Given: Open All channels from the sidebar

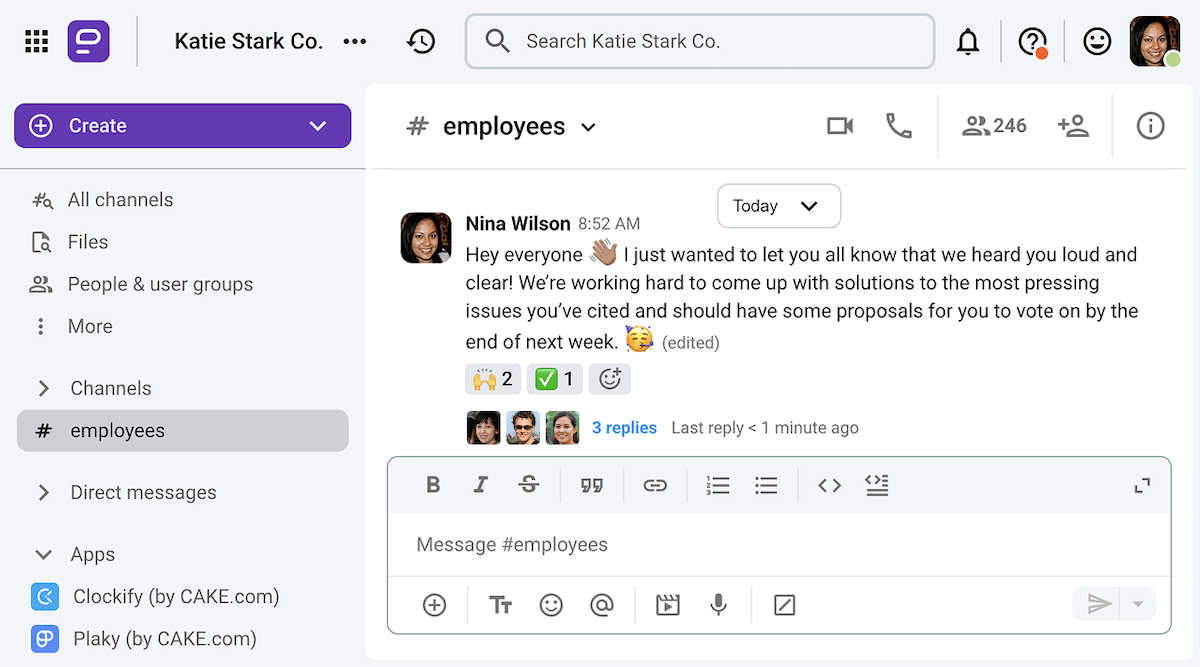Looking at the screenshot, I should pyautogui.click(x=119, y=199).
